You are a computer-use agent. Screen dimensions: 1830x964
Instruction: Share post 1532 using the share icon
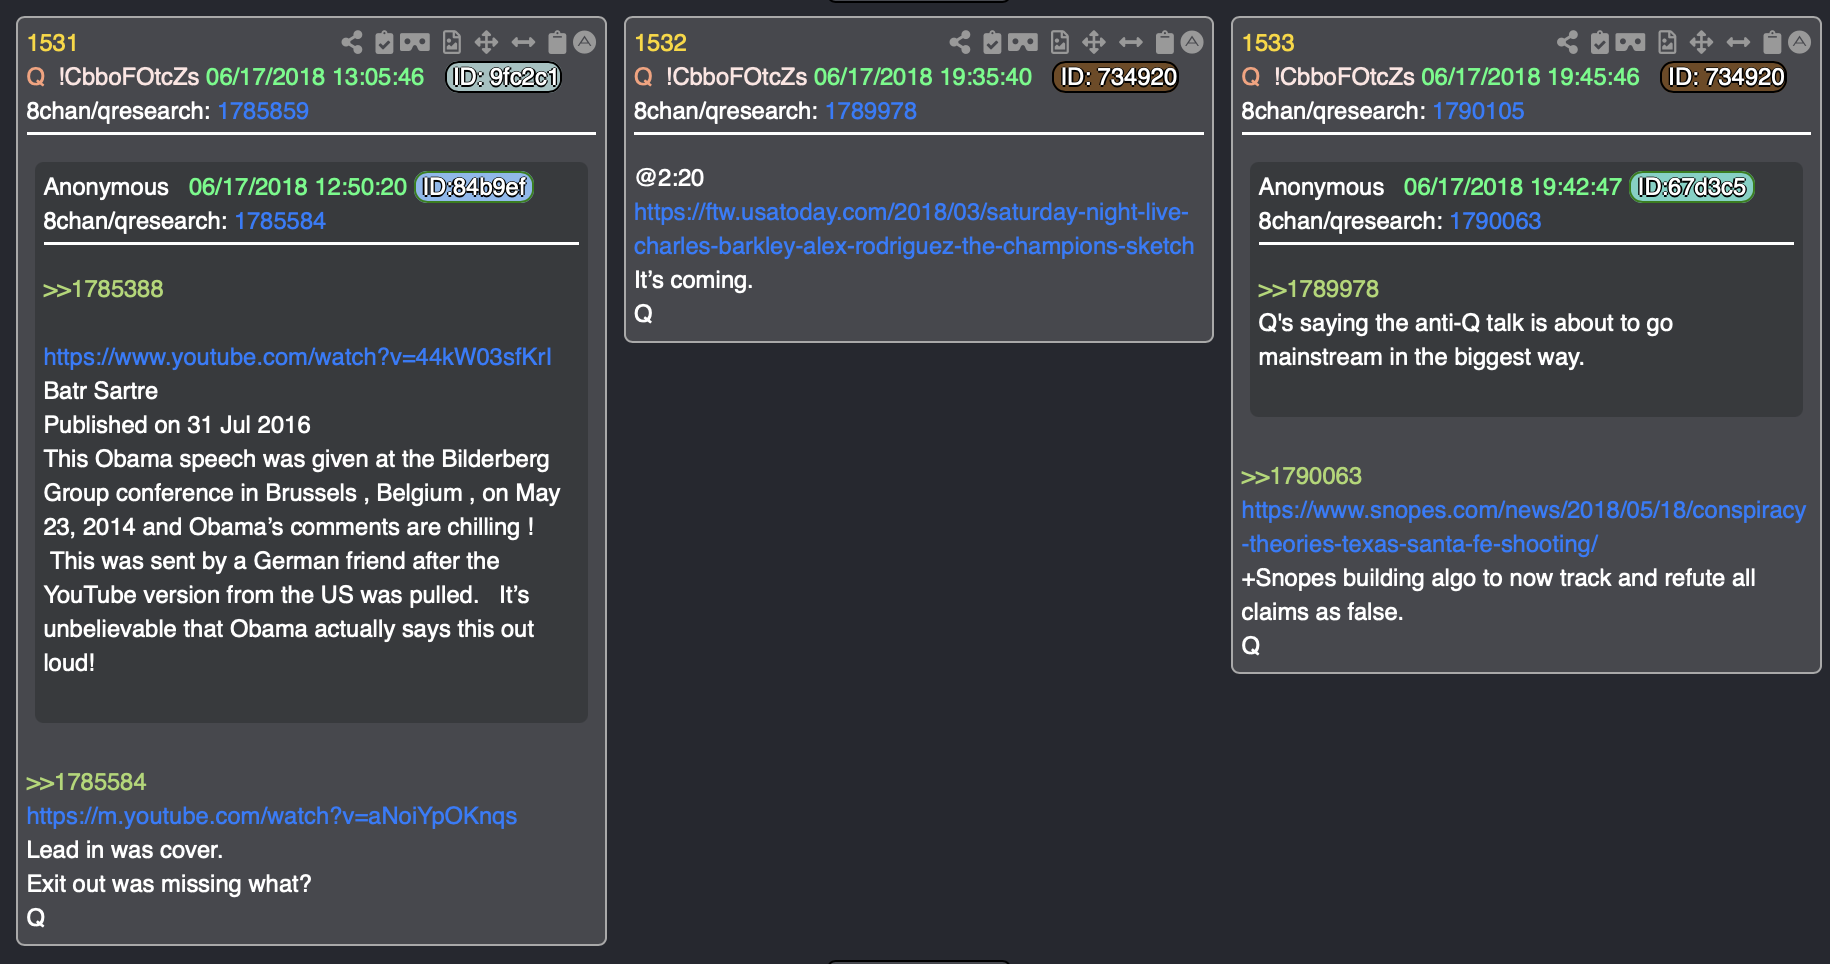click(x=960, y=42)
